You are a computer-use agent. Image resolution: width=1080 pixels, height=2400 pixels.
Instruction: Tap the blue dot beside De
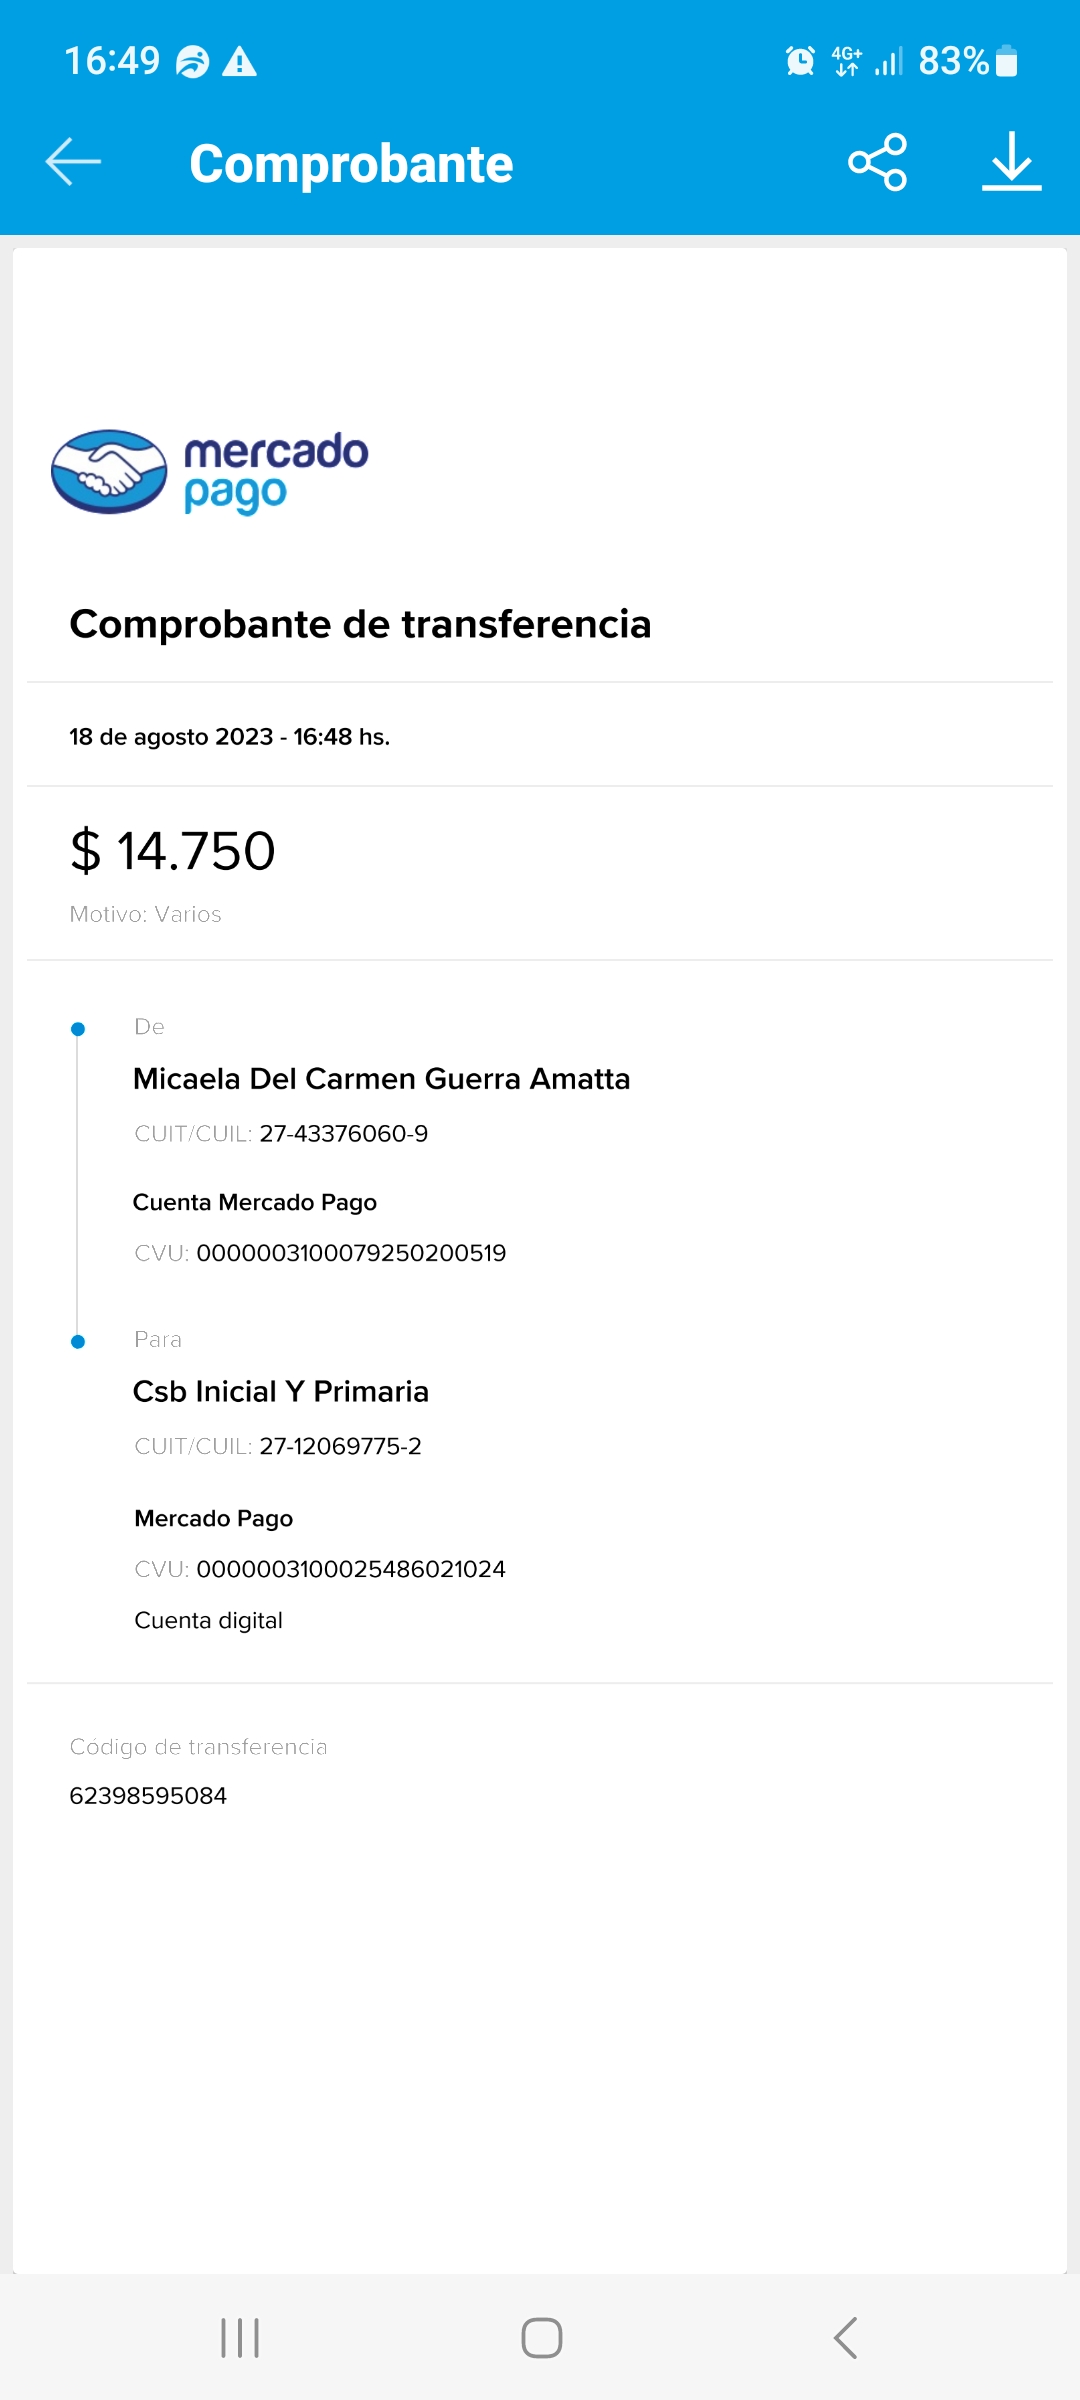coord(78,1029)
